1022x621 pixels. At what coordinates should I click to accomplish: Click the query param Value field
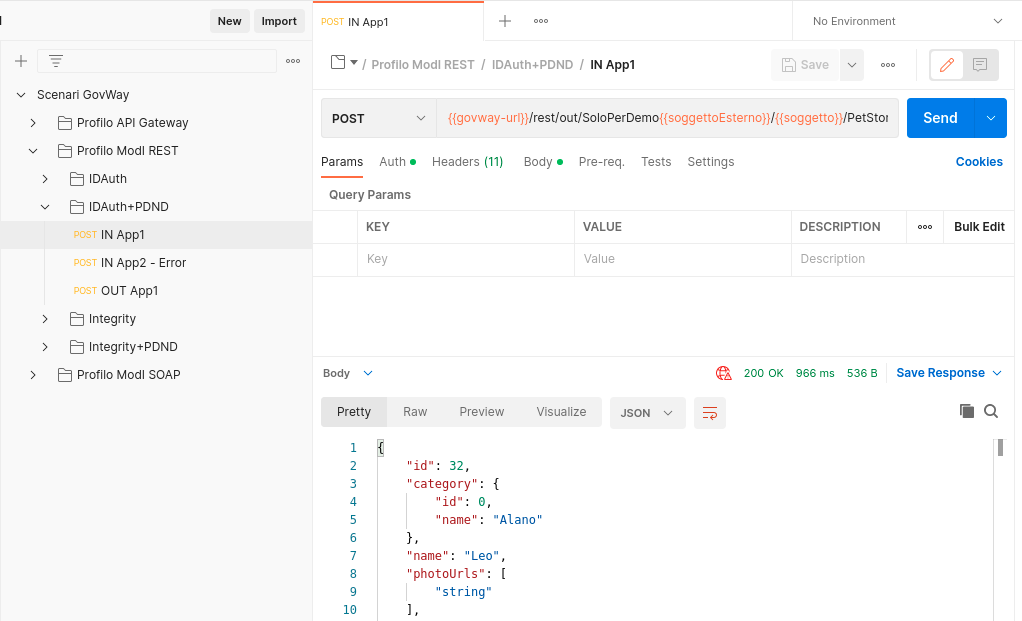[682, 259]
